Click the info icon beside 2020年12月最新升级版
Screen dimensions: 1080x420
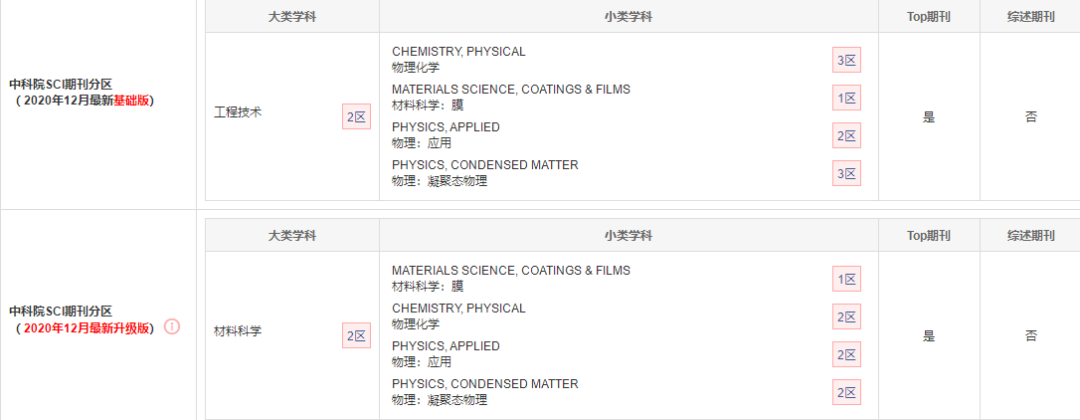click(172, 327)
